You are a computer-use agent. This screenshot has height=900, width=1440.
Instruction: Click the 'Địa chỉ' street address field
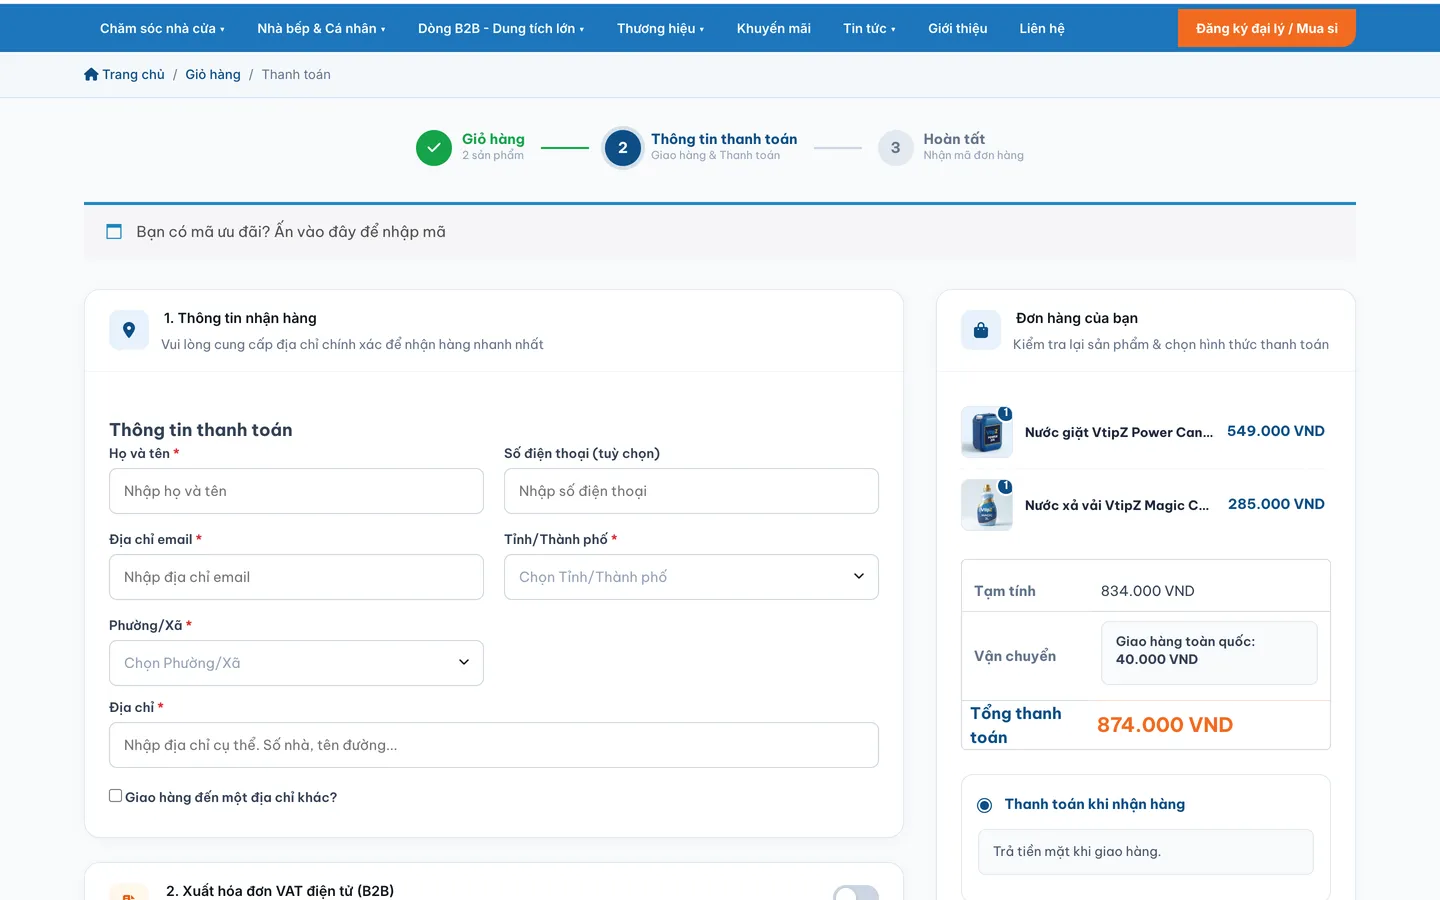(x=494, y=745)
